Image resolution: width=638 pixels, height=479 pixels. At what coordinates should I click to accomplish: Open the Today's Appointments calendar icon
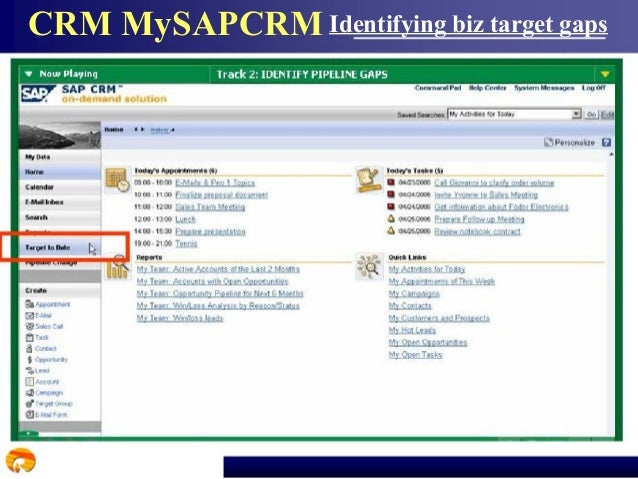pos(117,179)
